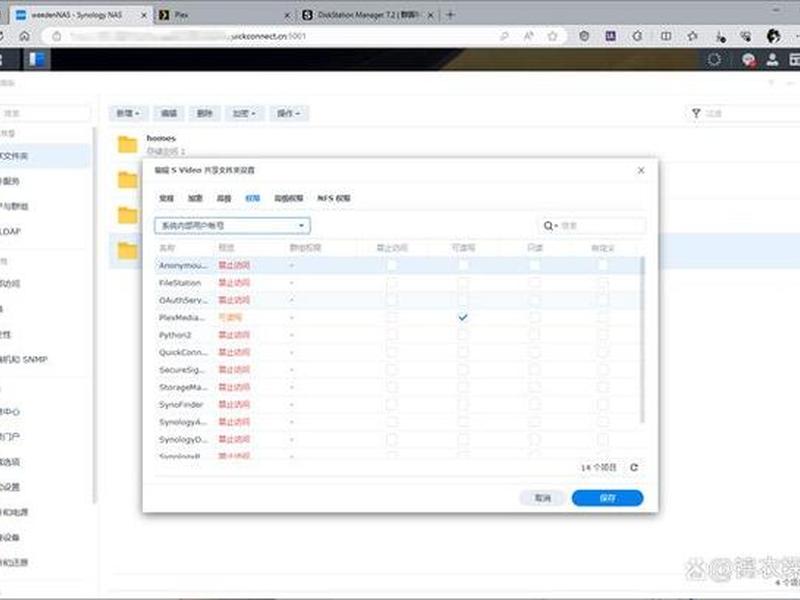Close the Plex browser tab
Viewport: 800px width, 600px height.
(x=287, y=15)
